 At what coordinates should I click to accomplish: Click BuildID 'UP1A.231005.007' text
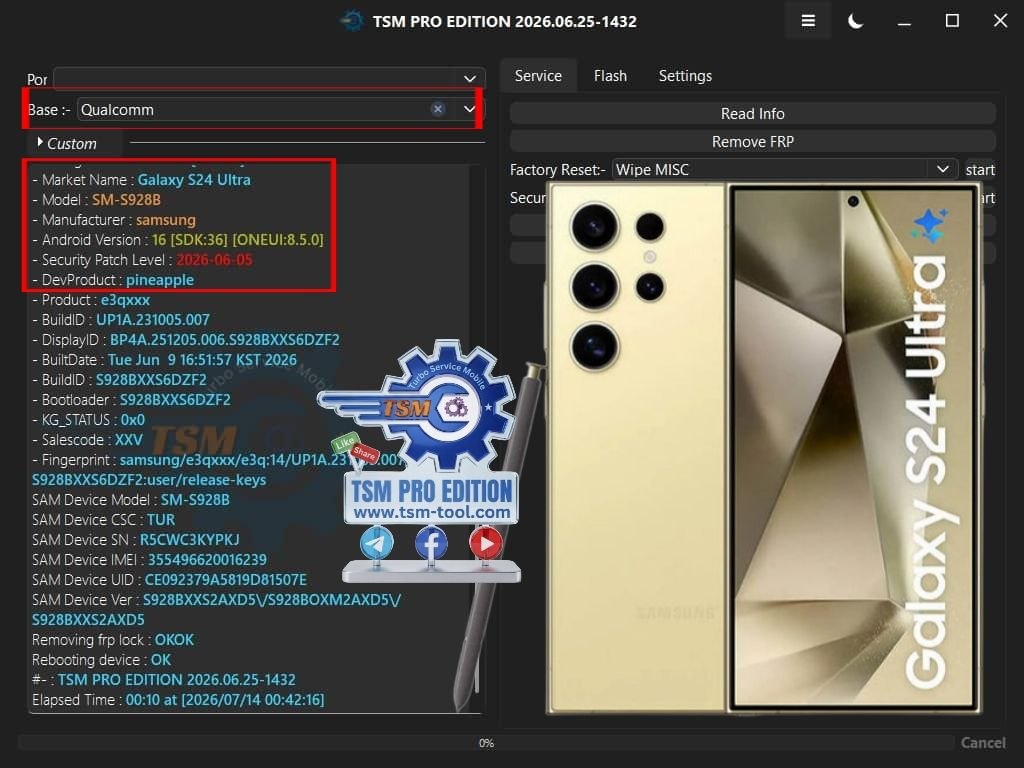(x=153, y=320)
